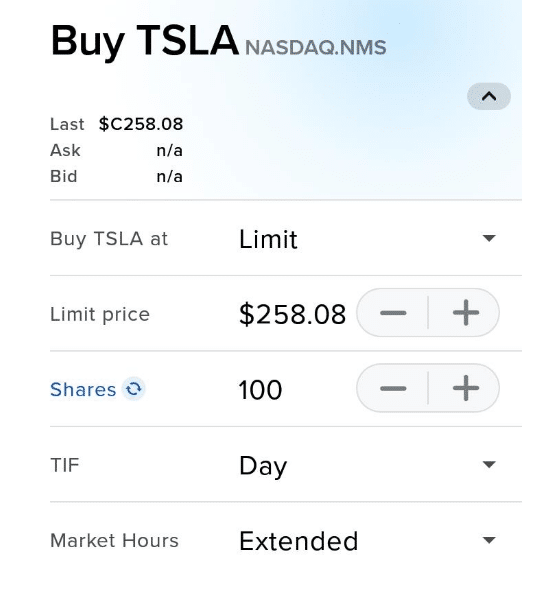Screen dimensions: 533x589
Task: Open the order type Limit dropdown arrow
Action: [489, 238]
